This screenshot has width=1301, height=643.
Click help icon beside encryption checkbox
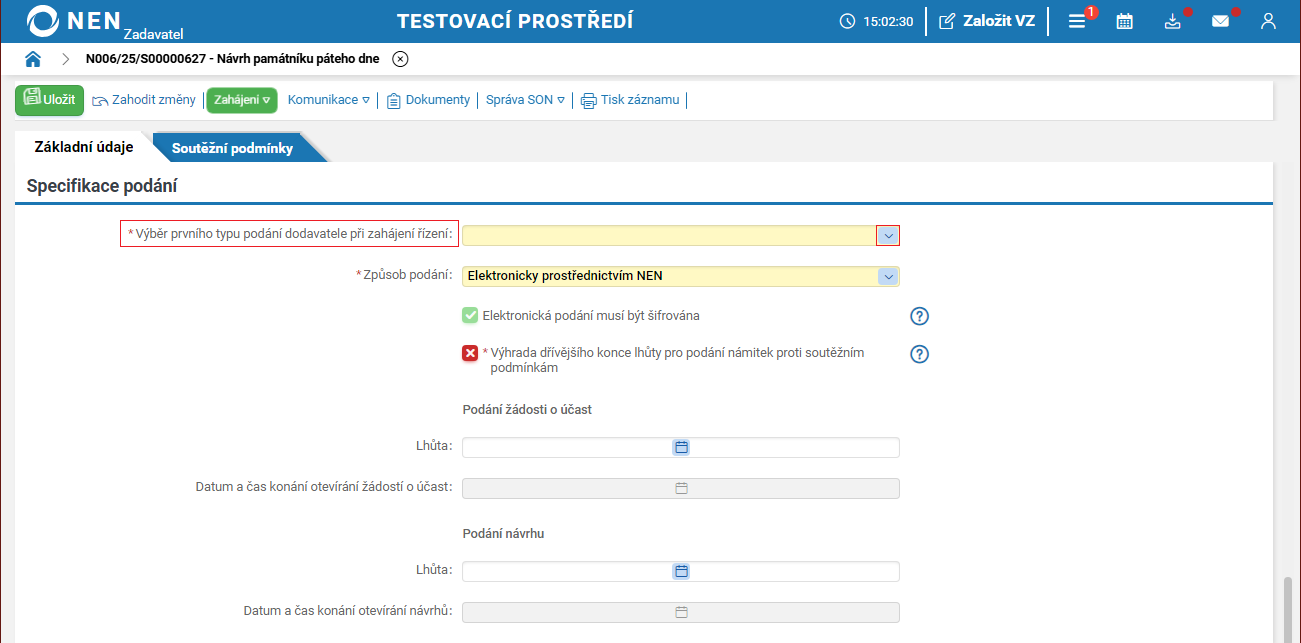coord(920,316)
